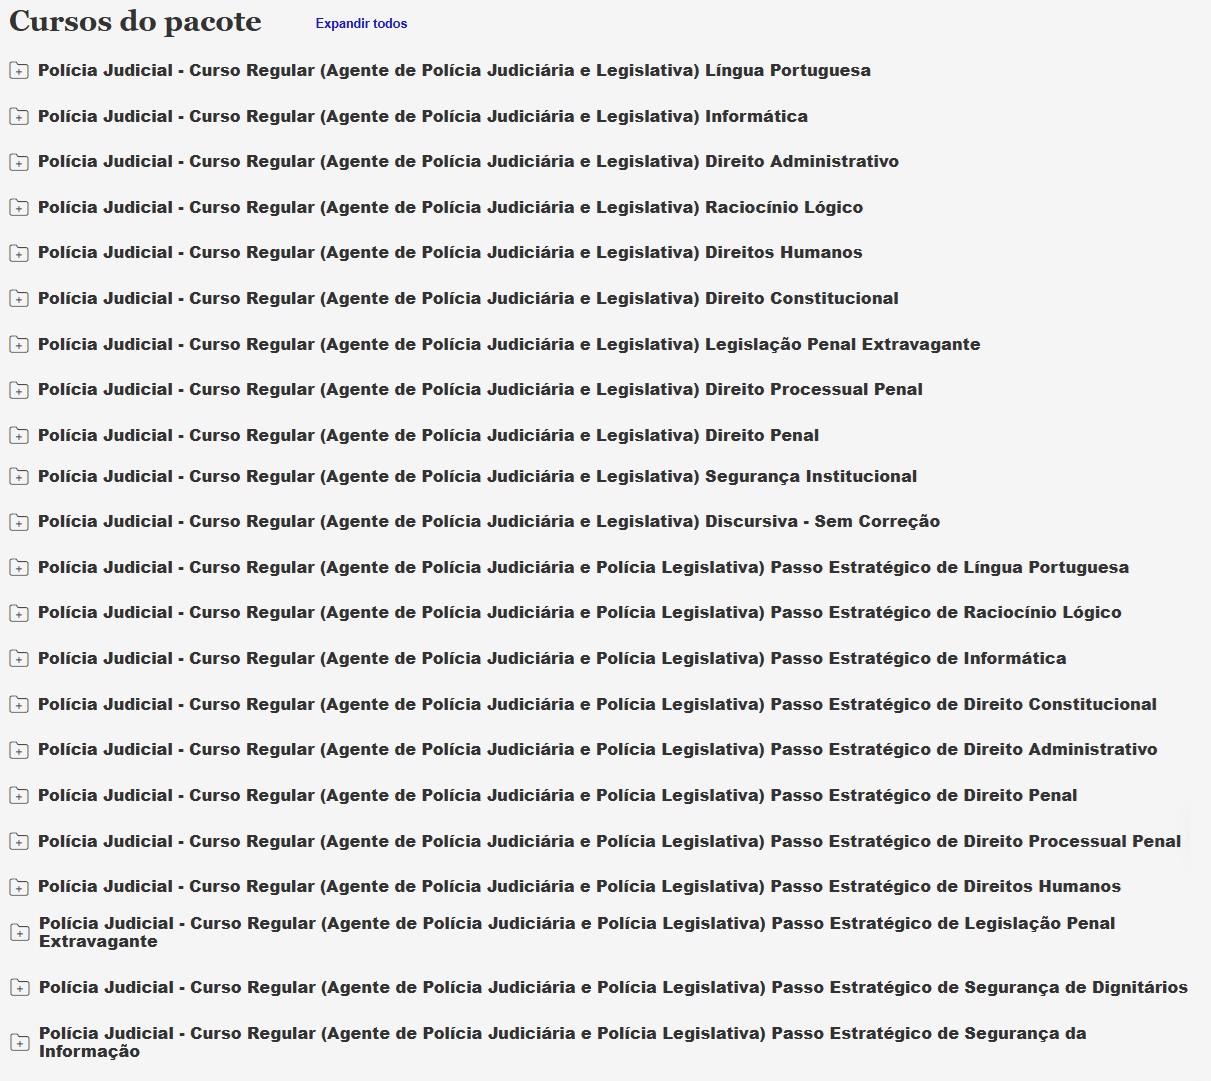The image size is (1211, 1081).
Task: Expand the Língua Portuguesa course folder icon
Action: point(19,71)
